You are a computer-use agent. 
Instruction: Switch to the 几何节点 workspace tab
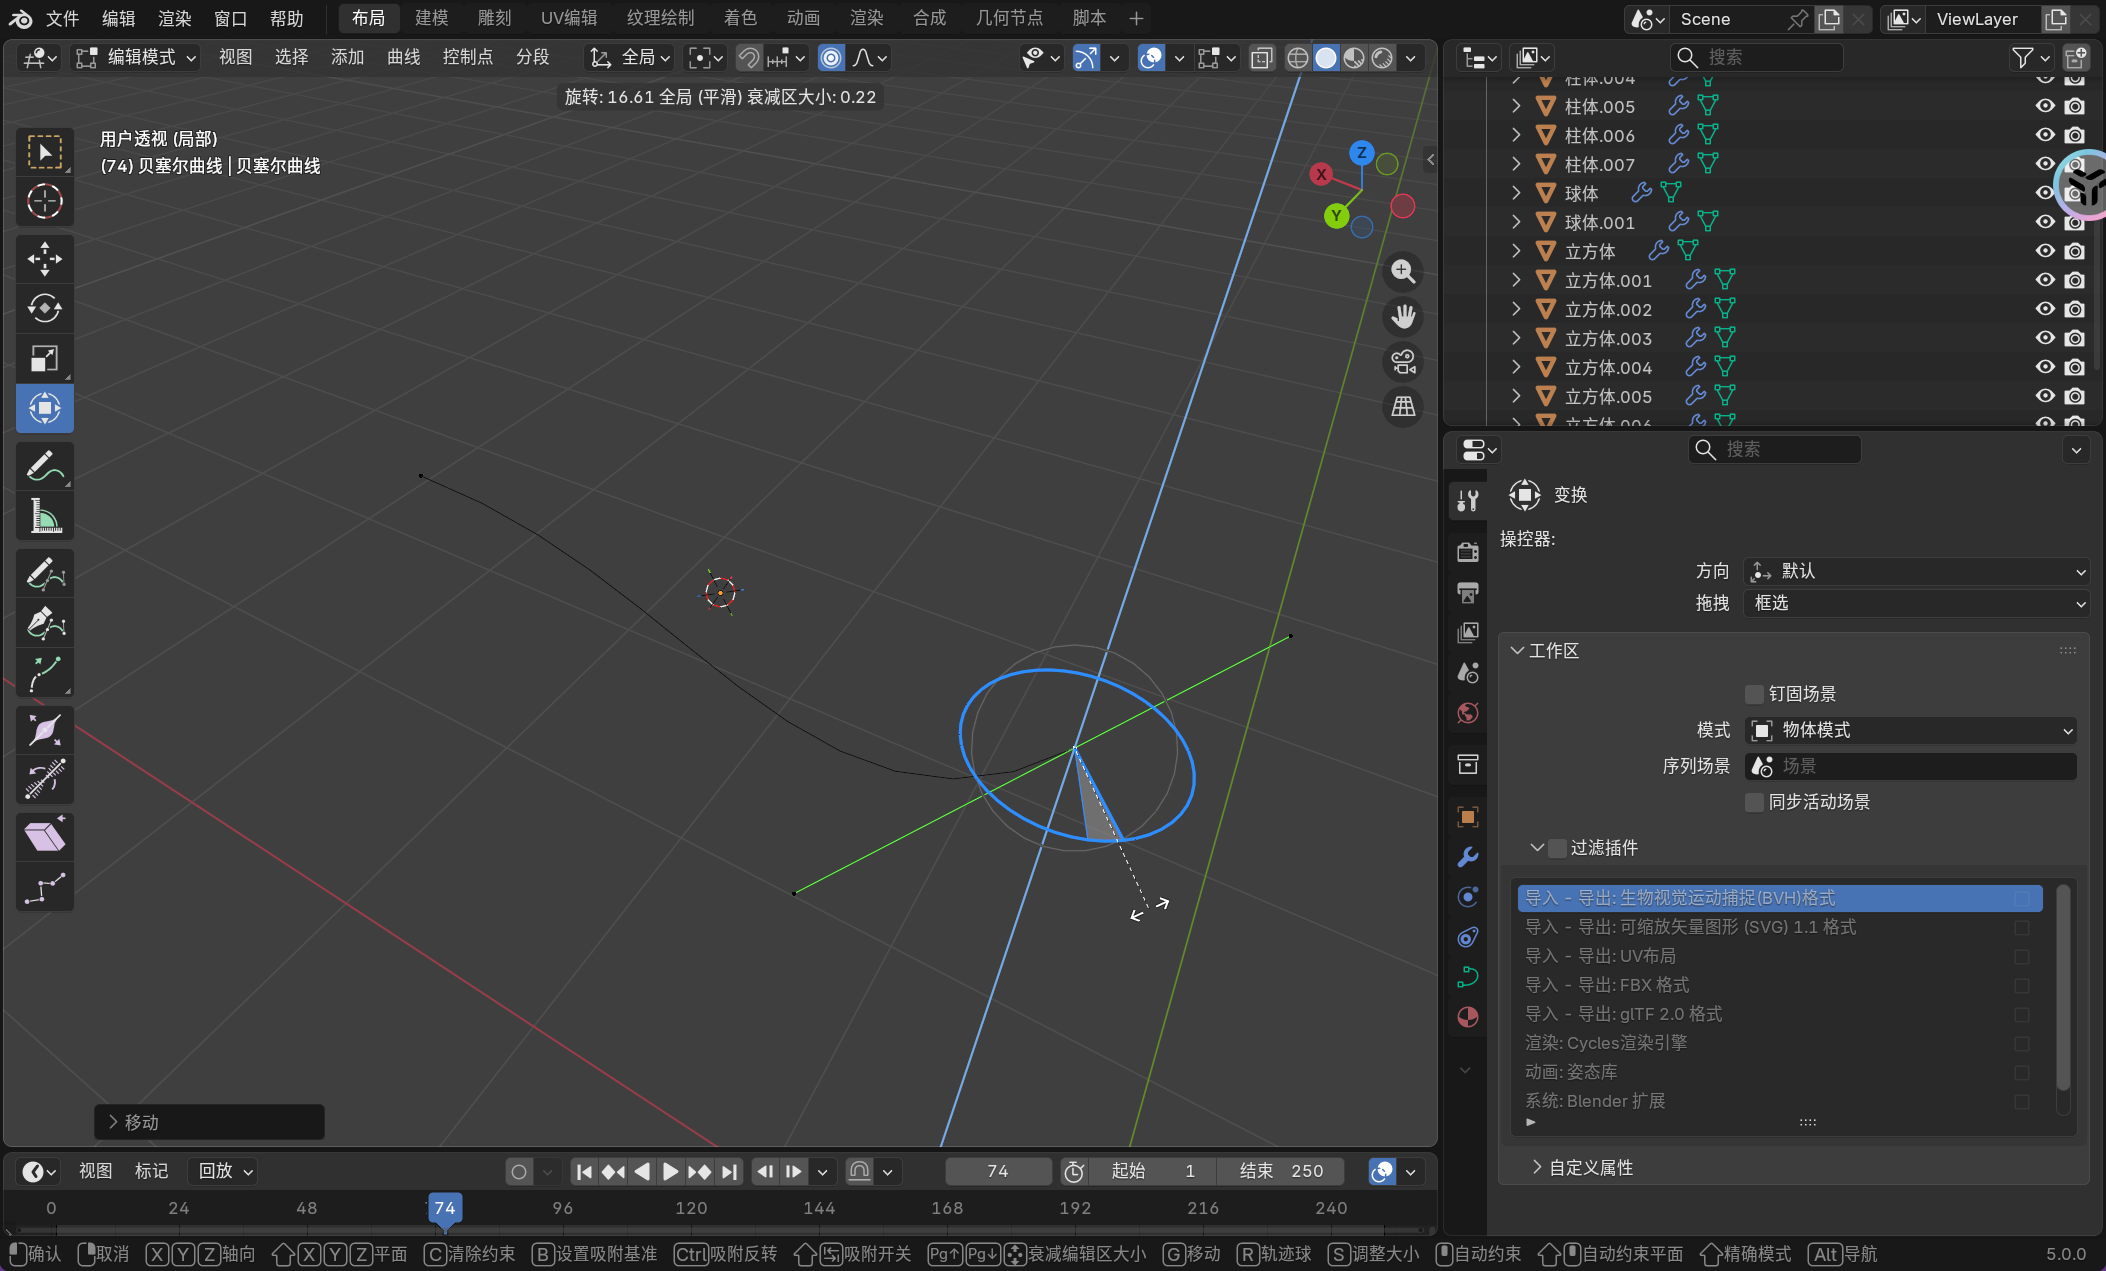point(1008,18)
